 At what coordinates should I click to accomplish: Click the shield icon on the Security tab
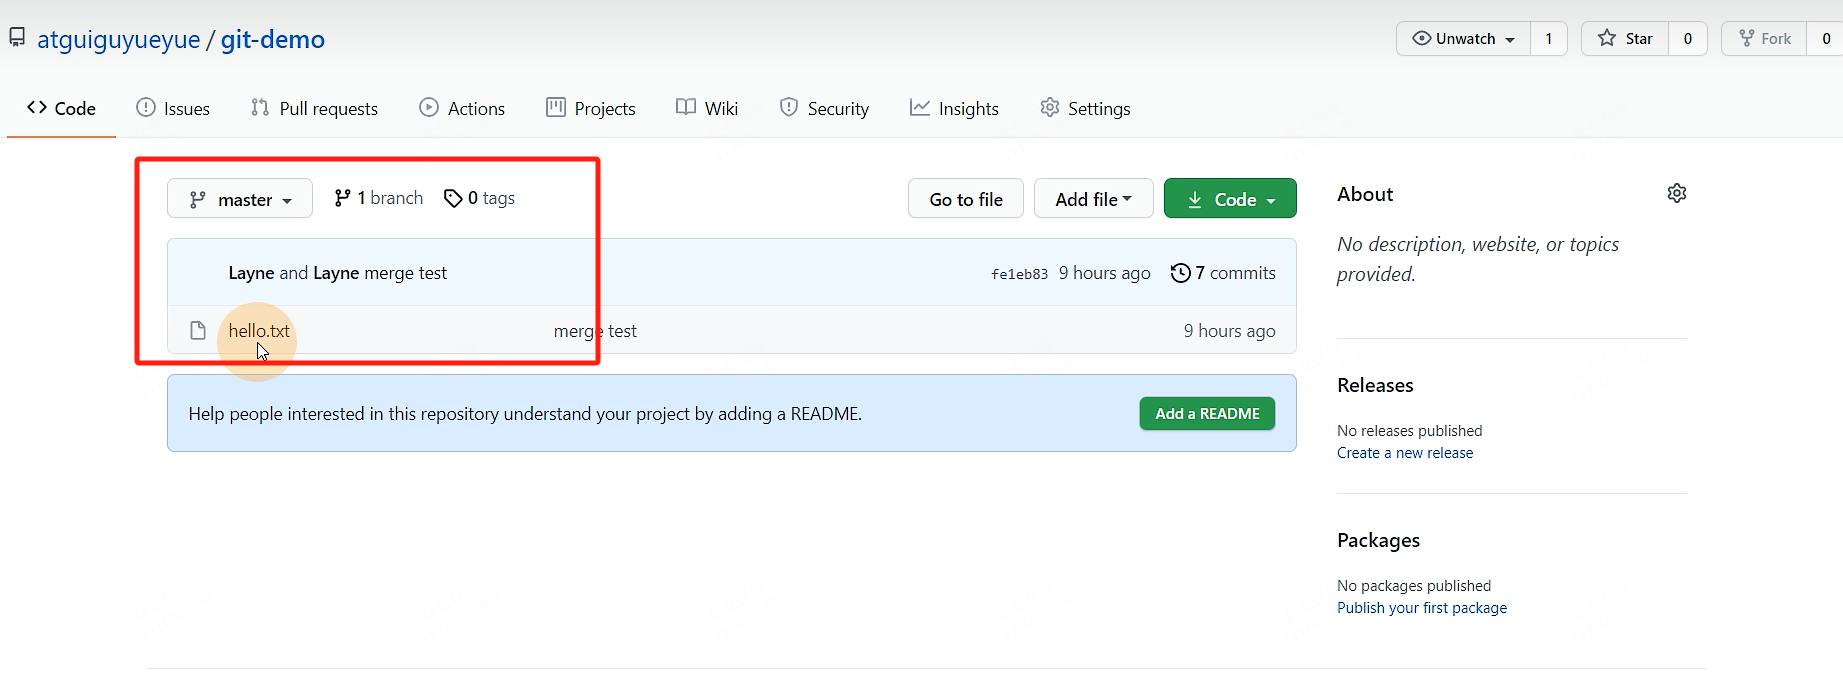click(789, 107)
